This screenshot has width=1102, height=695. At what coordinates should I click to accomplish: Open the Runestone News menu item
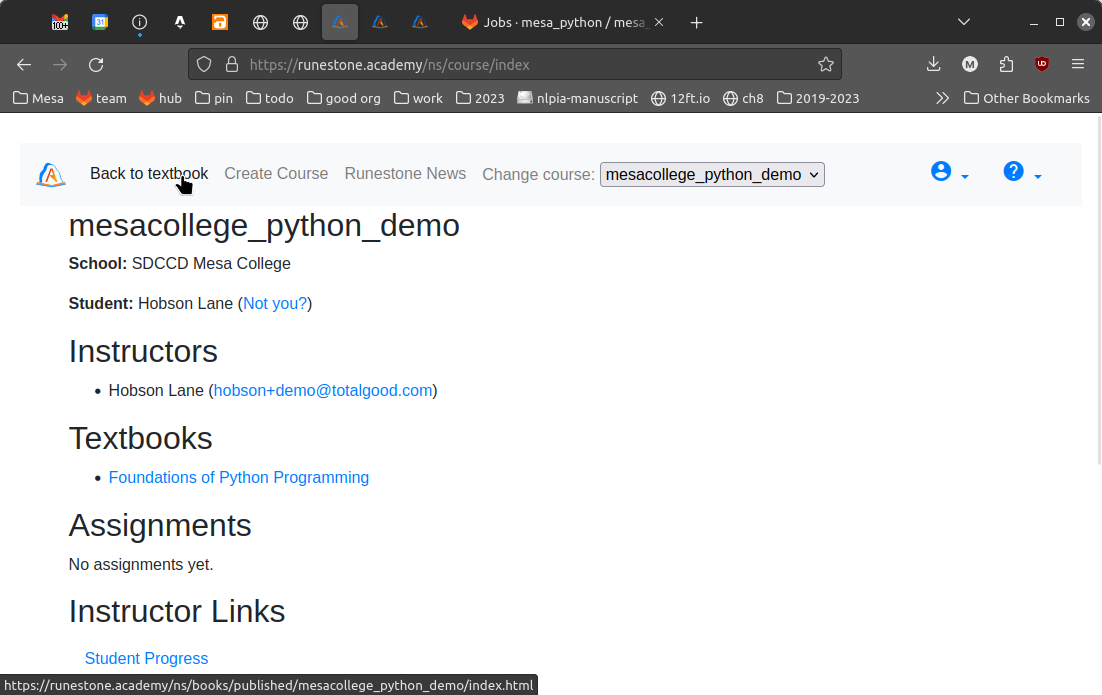click(x=405, y=174)
